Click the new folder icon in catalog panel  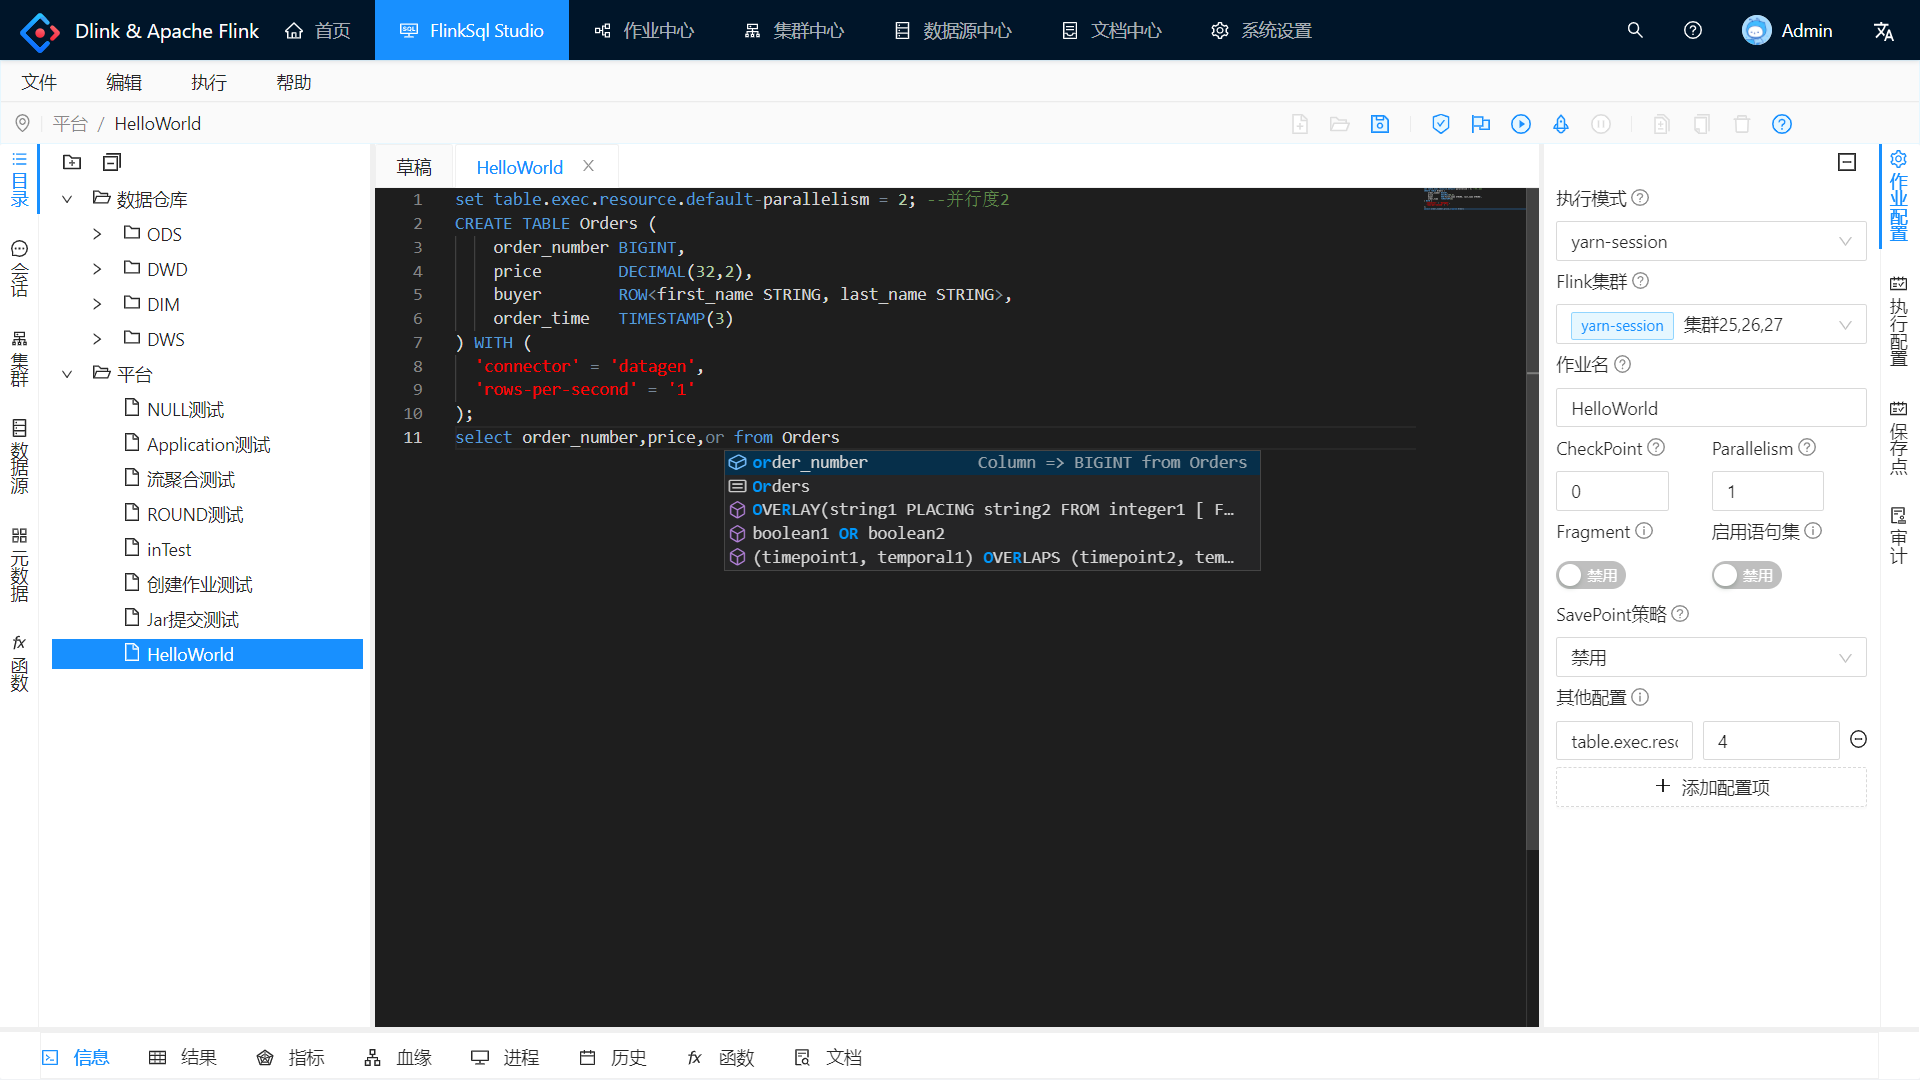point(72,162)
